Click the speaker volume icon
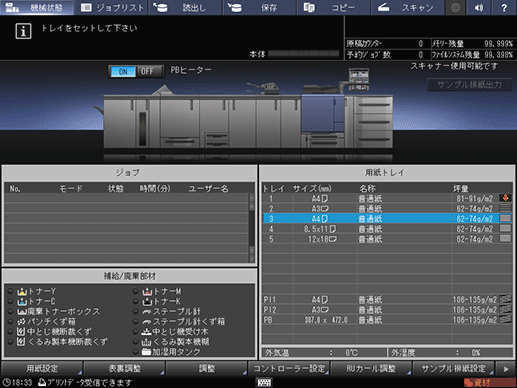The width and height of the screenshot is (517, 388). tap(479, 7)
